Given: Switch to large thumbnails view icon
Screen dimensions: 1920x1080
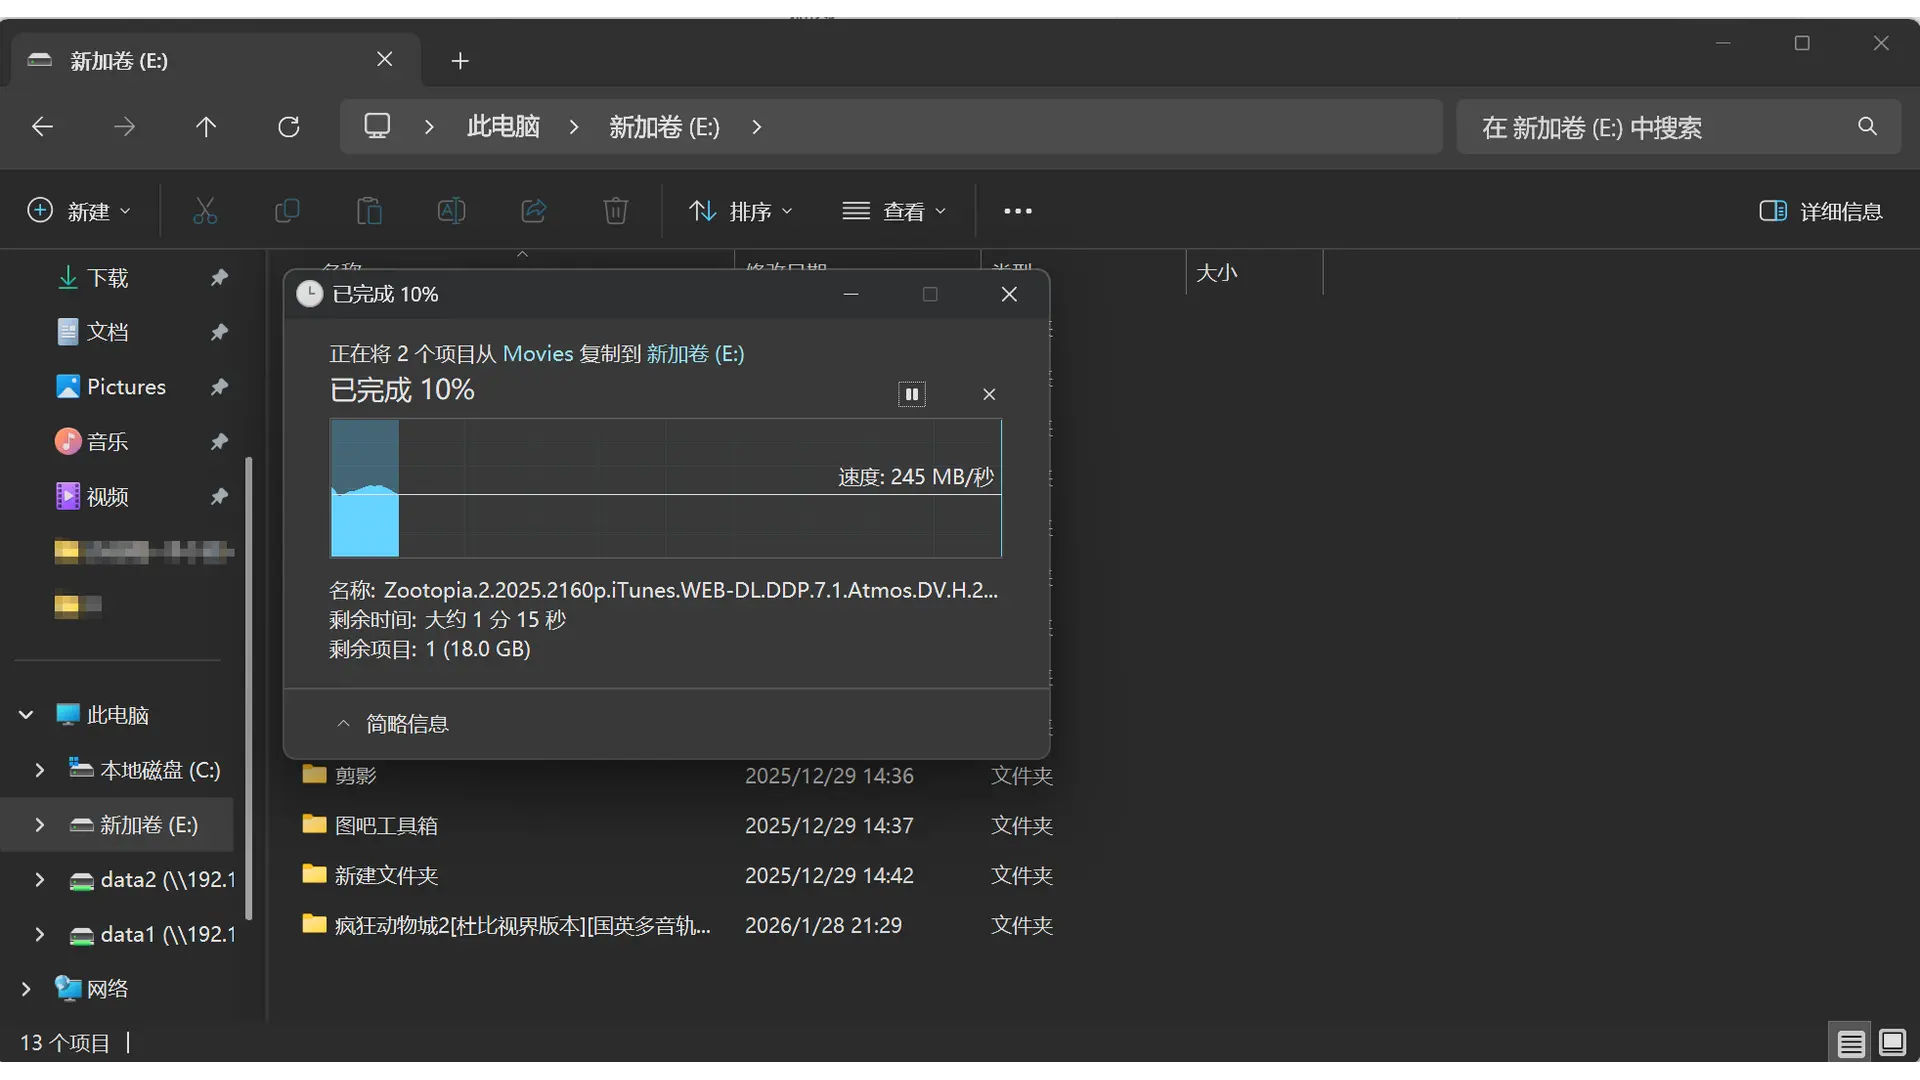Looking at the screenshot, I should [x=1892, y=1043].
